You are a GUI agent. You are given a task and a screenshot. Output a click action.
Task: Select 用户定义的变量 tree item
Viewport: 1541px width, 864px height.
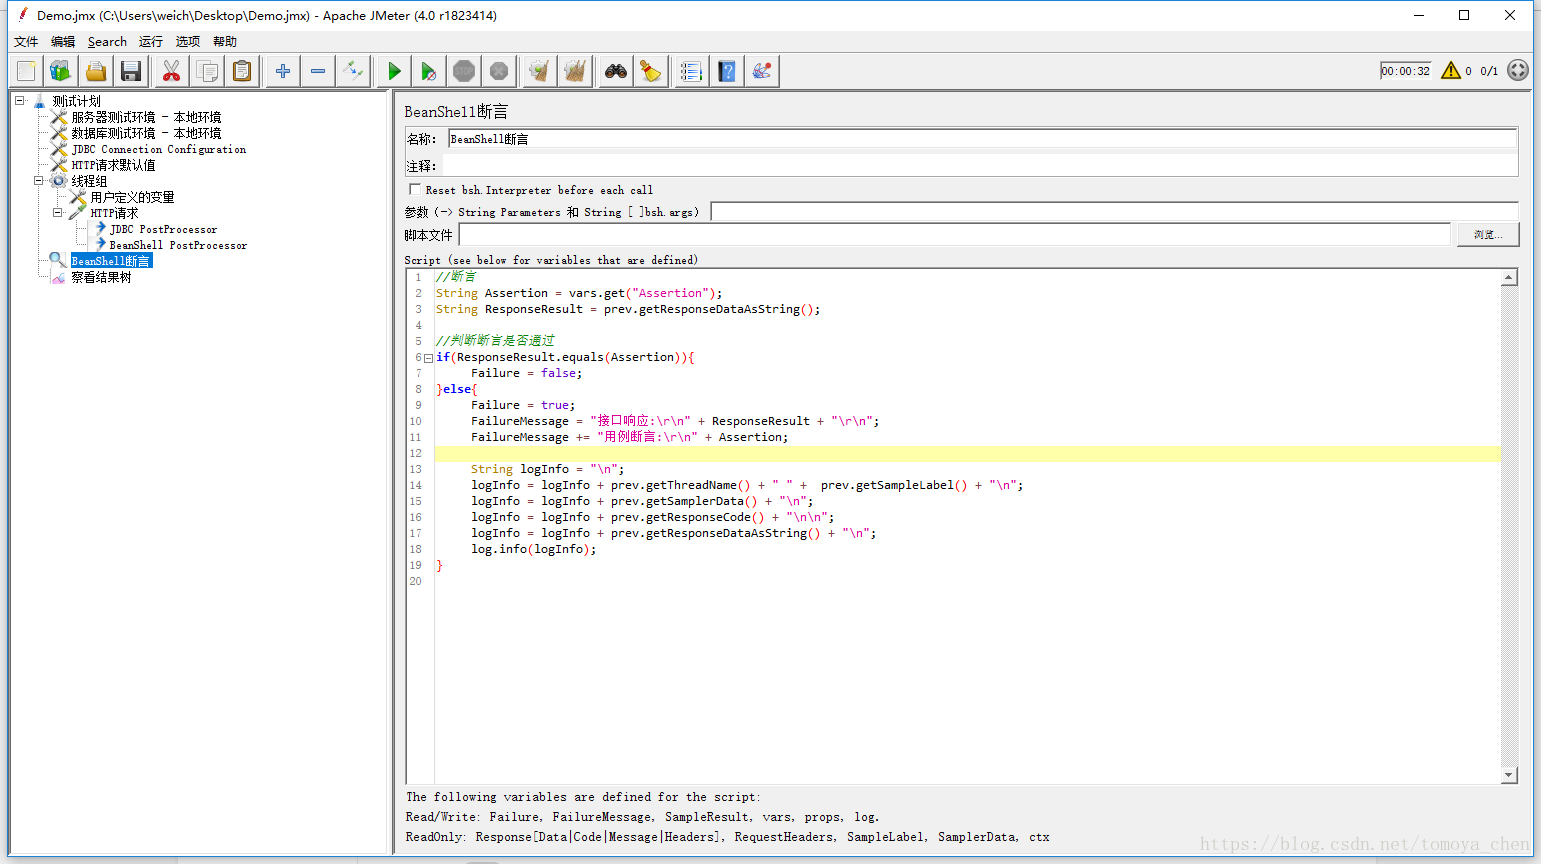point(132,197)
